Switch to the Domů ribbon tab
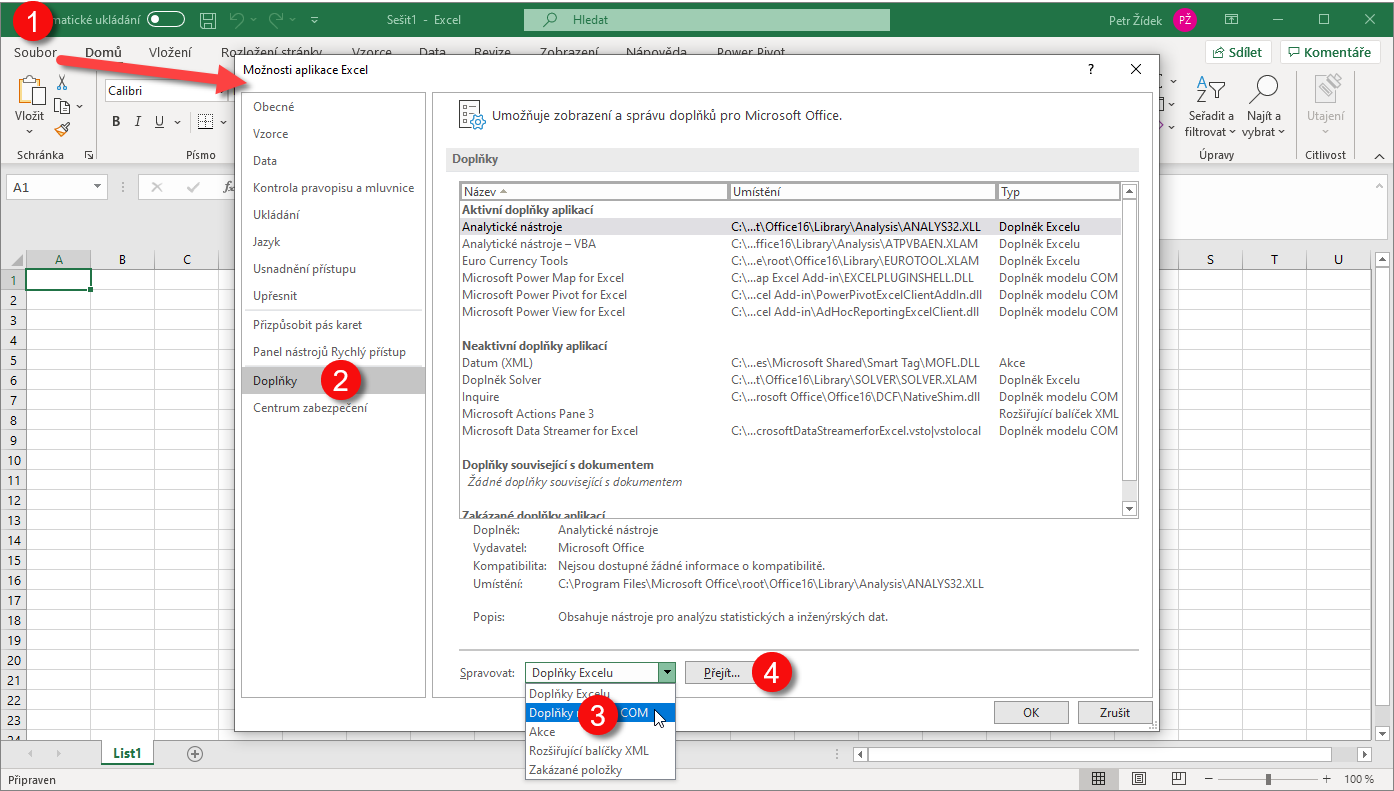This screenshot has width=1394, height=791. tap(103, 52)
